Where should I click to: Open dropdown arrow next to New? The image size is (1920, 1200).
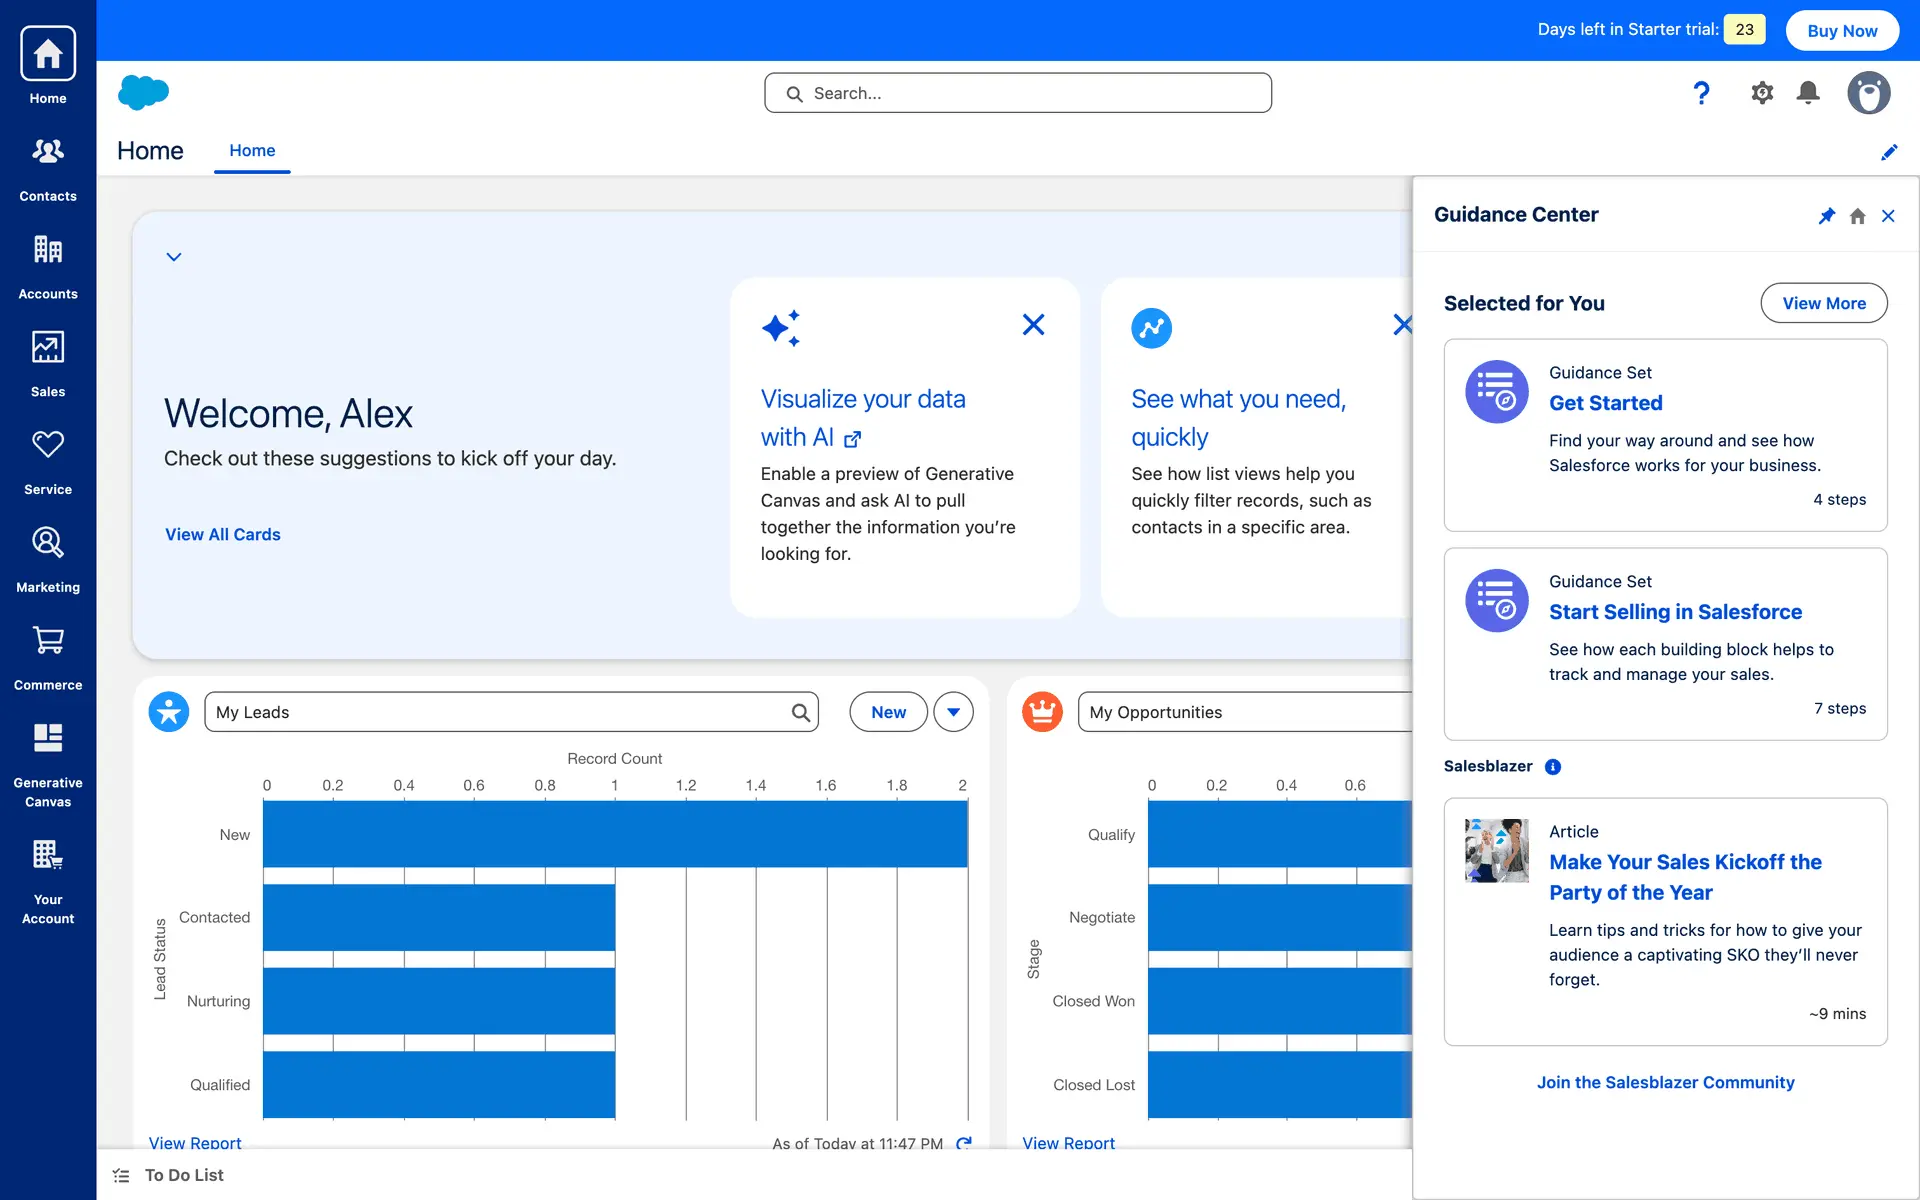pos(953,712)
